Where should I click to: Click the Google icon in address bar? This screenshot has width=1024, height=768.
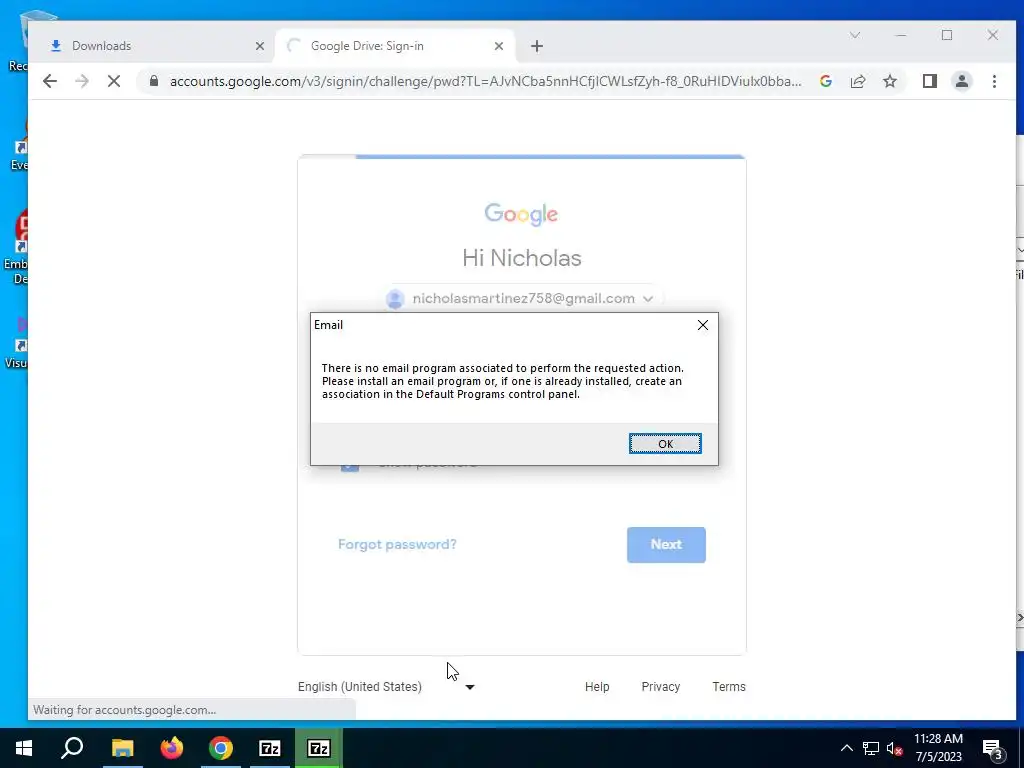pyautogui.click(x=825, y=81)
